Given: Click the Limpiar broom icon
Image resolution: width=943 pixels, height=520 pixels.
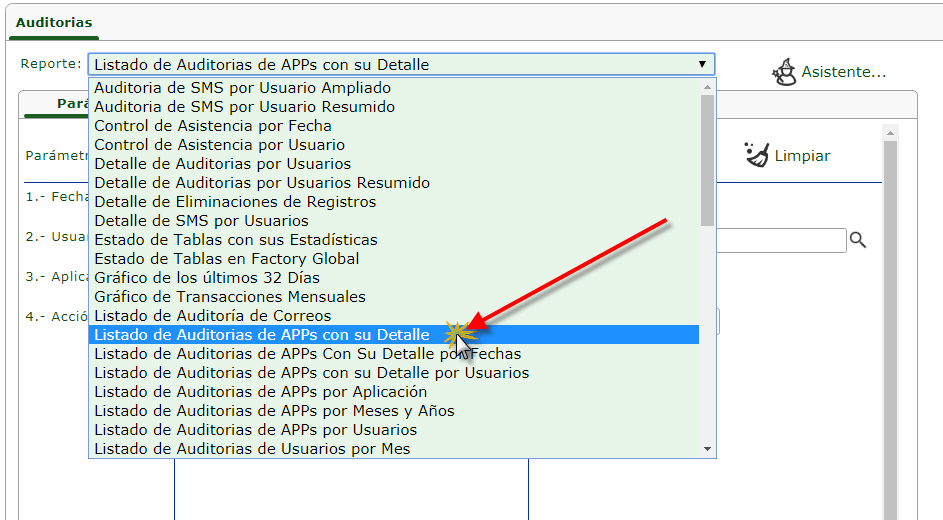Looking at the screenshot, I should coord(757,155).
